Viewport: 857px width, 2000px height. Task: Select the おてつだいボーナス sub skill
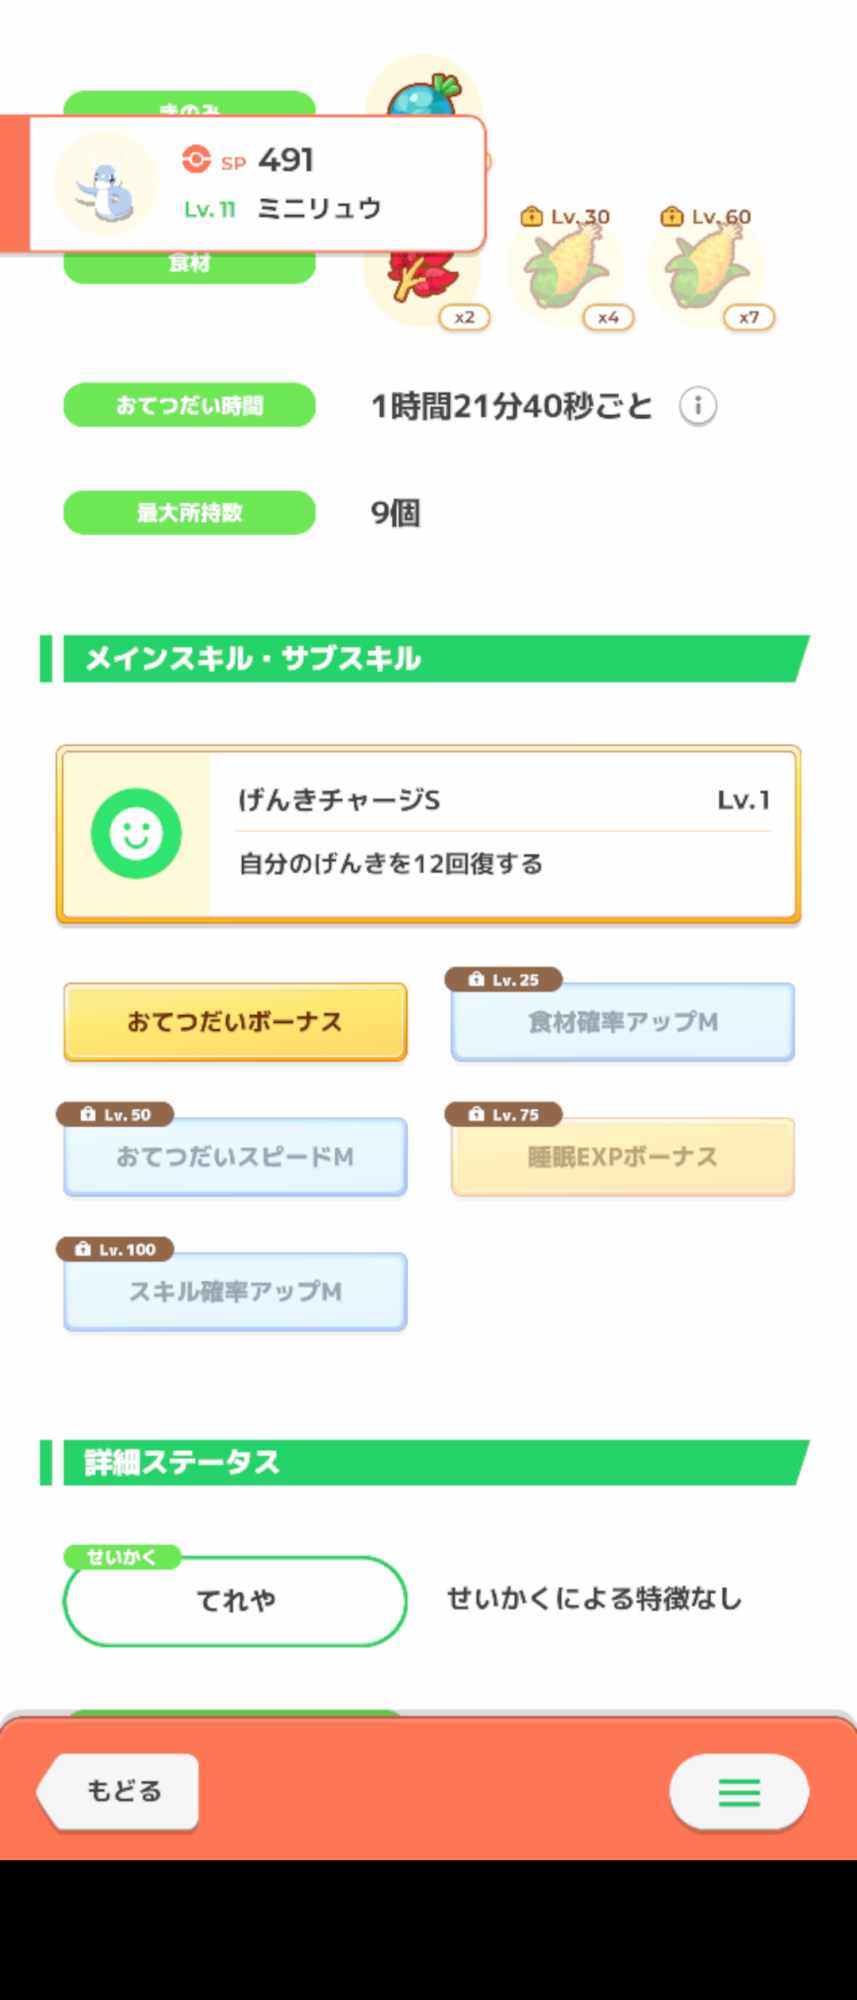coord(235,1022)
